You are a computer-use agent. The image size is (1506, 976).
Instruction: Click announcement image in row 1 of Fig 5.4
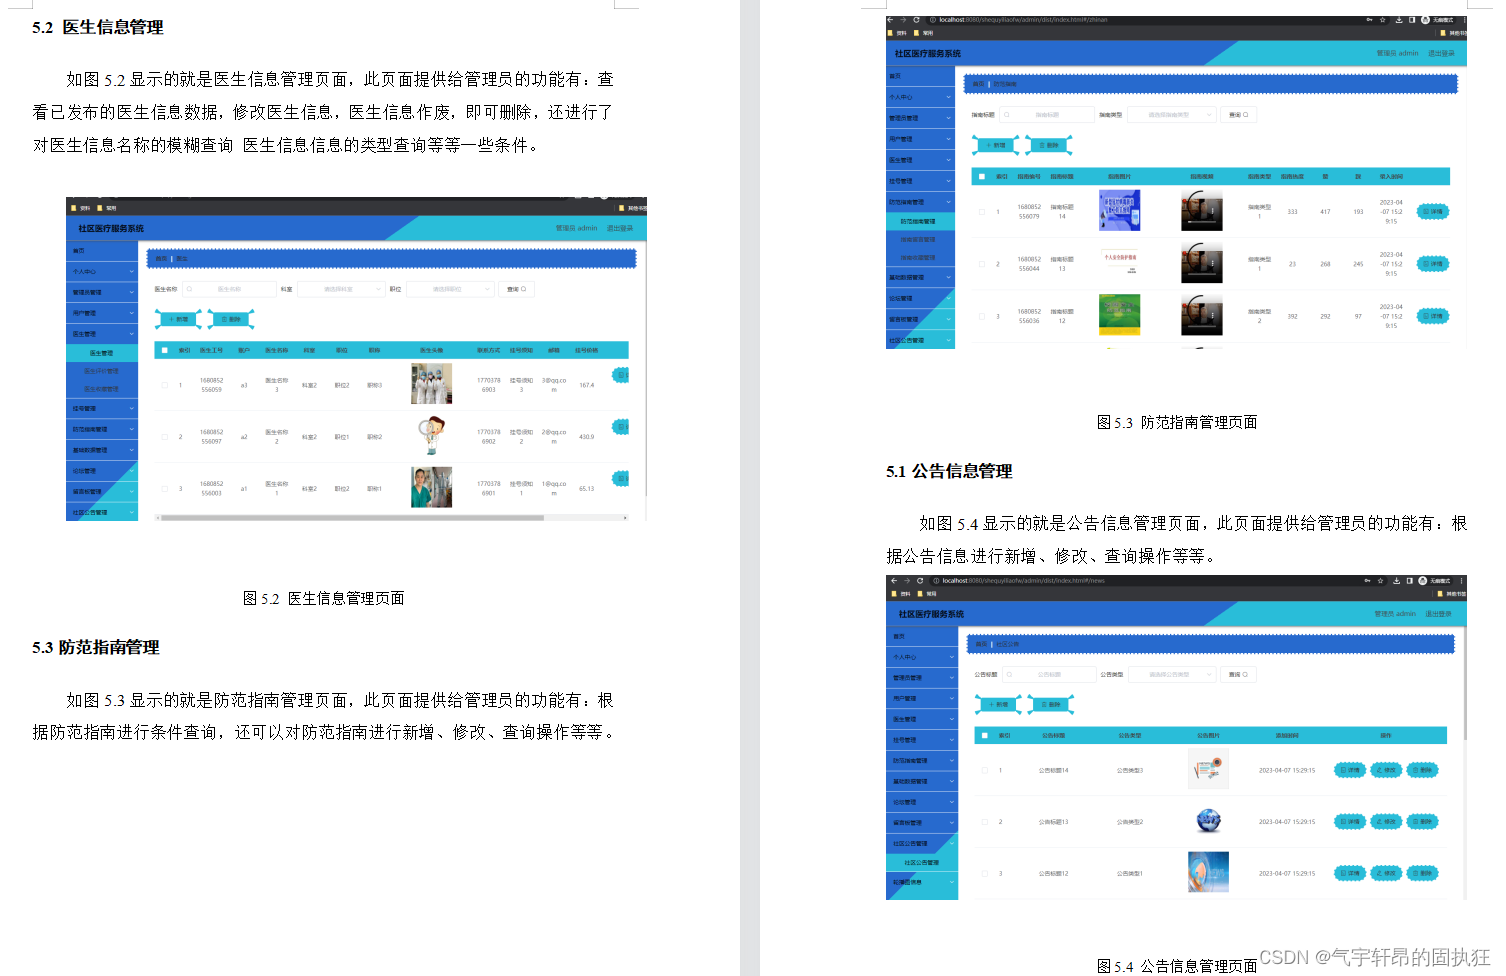(1208, 769)
